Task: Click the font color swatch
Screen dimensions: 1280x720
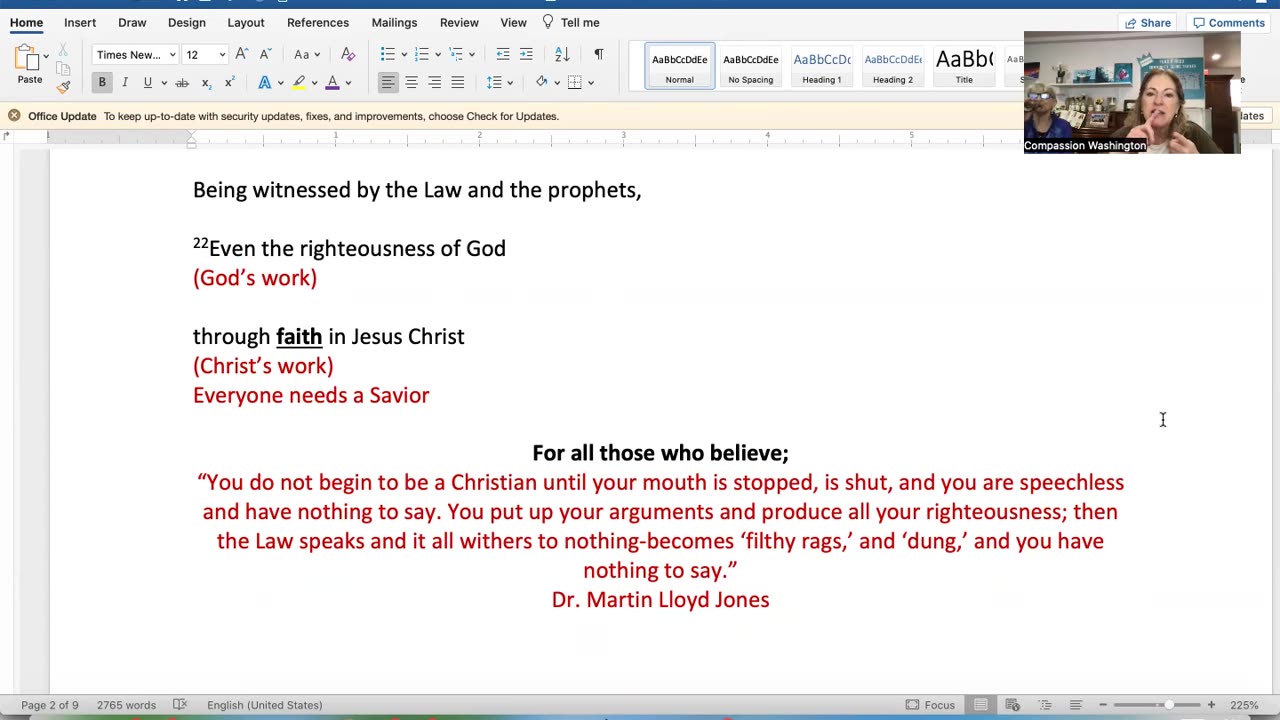Action: pos(332,82)
